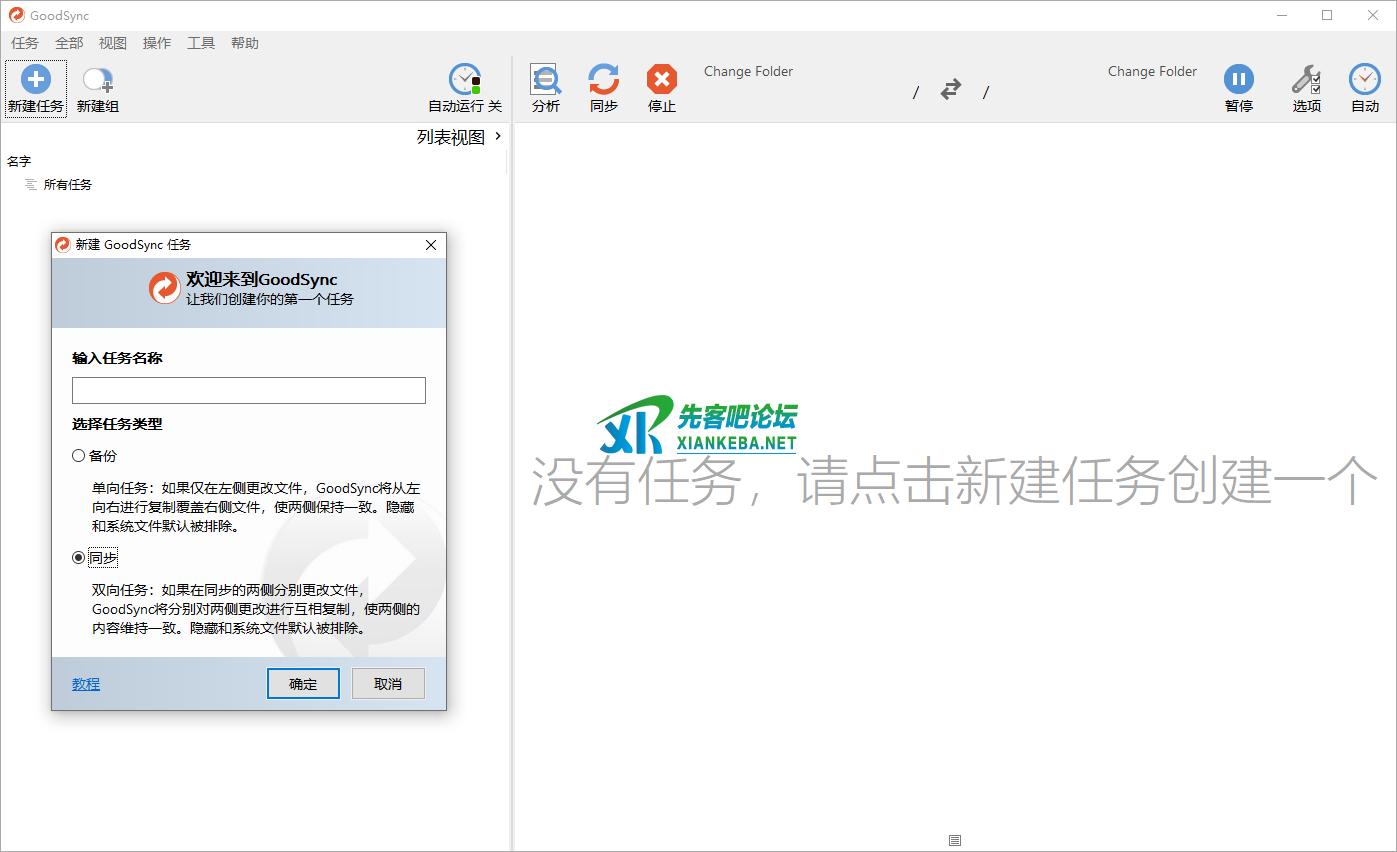Viewport: 1397px width, 852px height.
Task: Click the task name input field
Action: (x=249, y=391)
